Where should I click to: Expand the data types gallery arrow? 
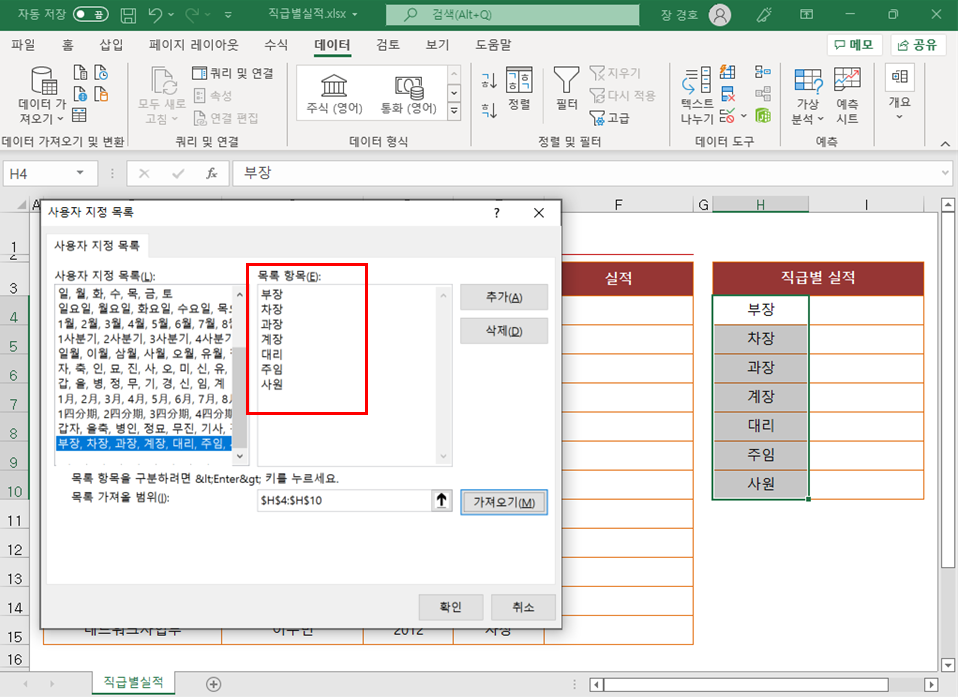pyautogui.click(x=454, y=111)
